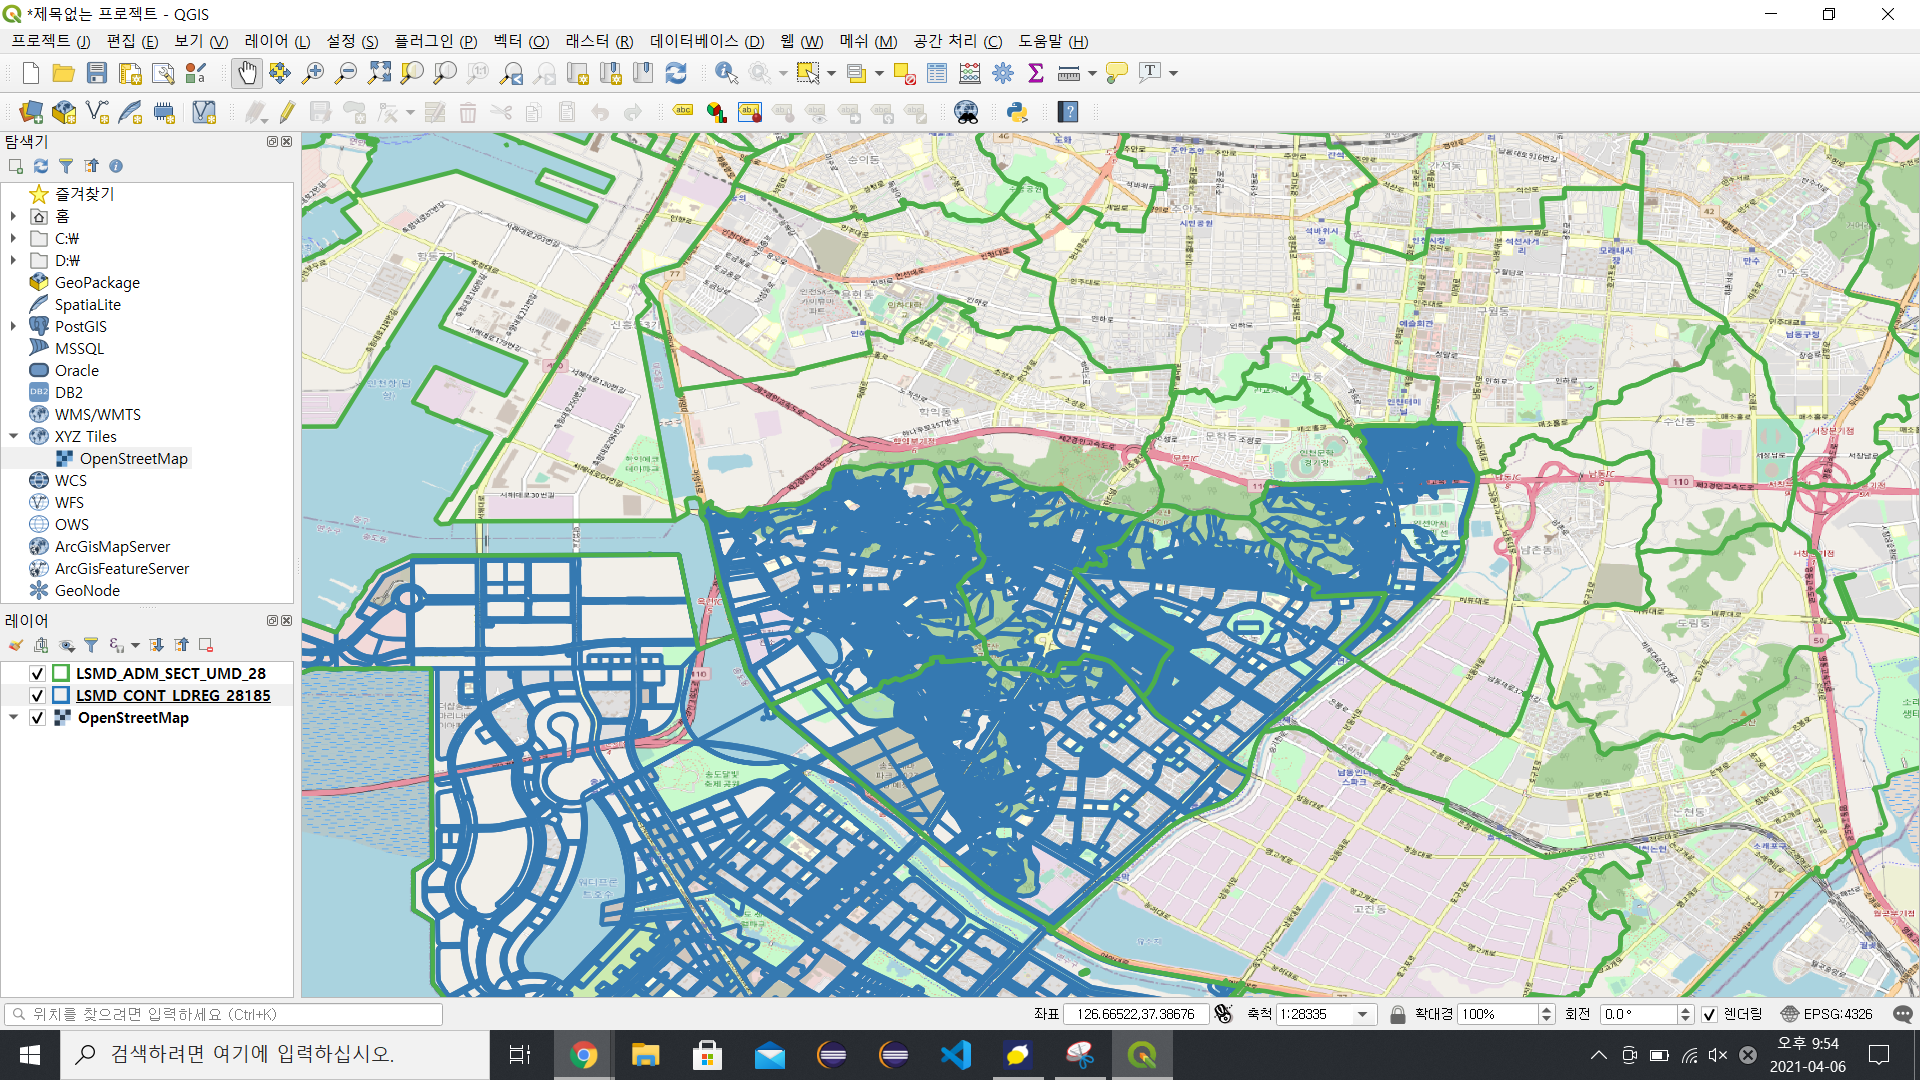Open the map scale dropdown

pos(1362,1014)
